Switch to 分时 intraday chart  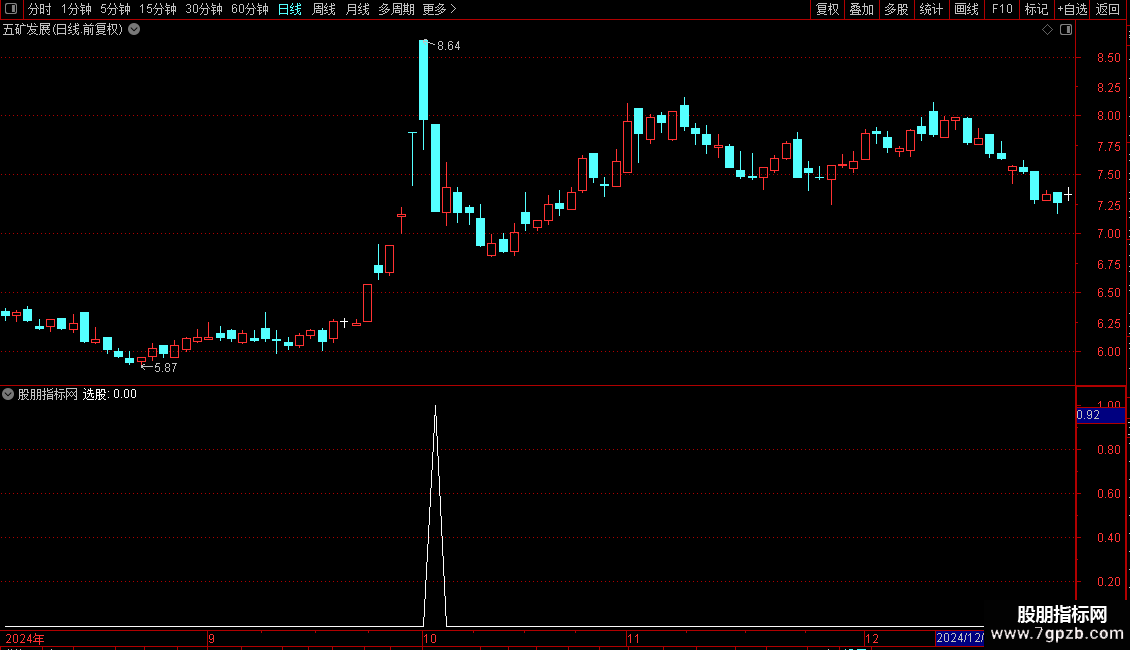pyautogui.click(x=40, y=9)
